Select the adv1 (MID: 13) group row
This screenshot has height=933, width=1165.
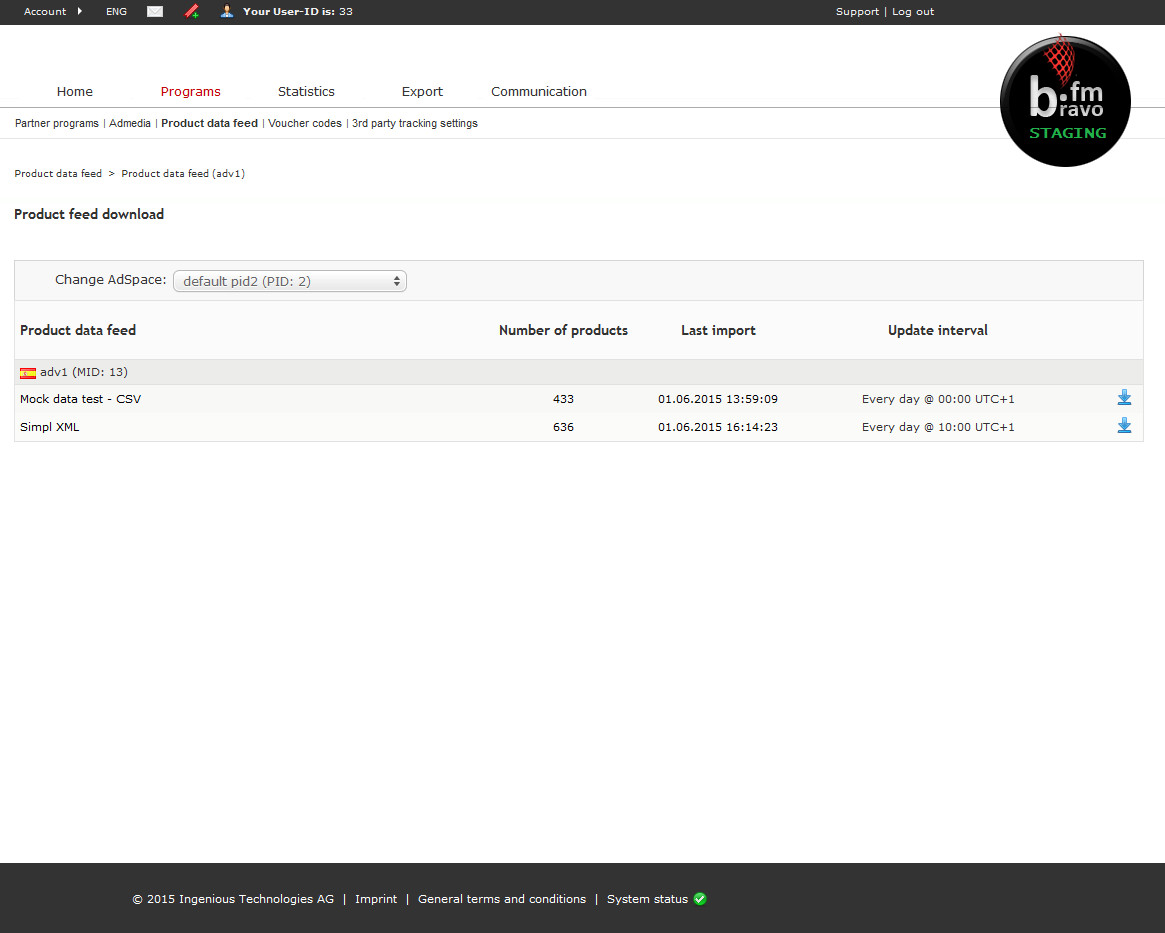click(579, 372)
